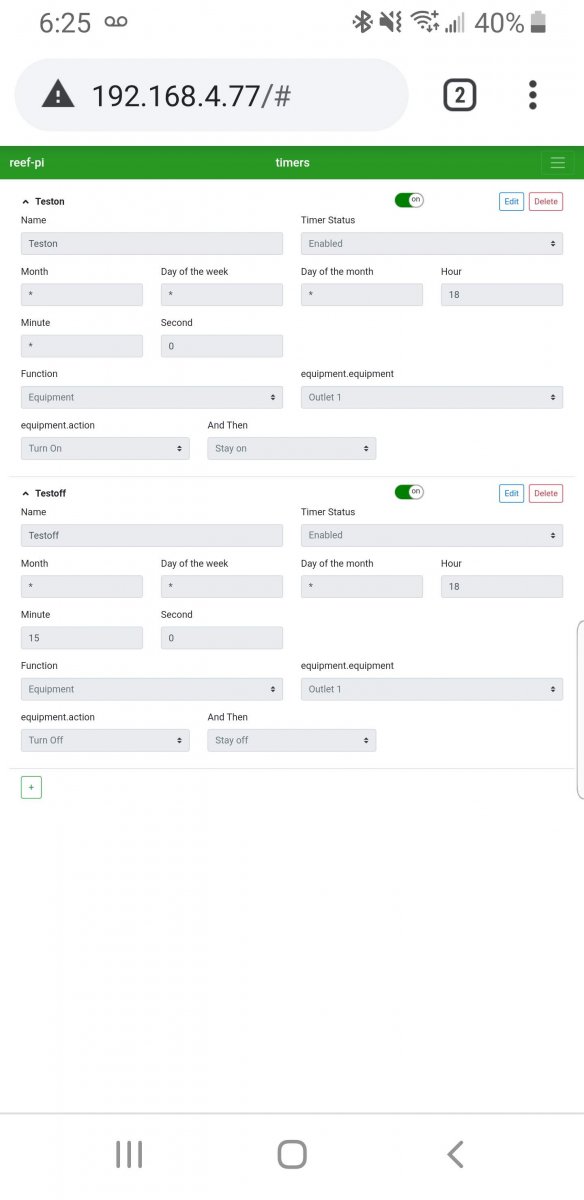The height and width of the screenshot is (1200, 584).
Task: Tap the Android home button
Action: point(292,1154)
